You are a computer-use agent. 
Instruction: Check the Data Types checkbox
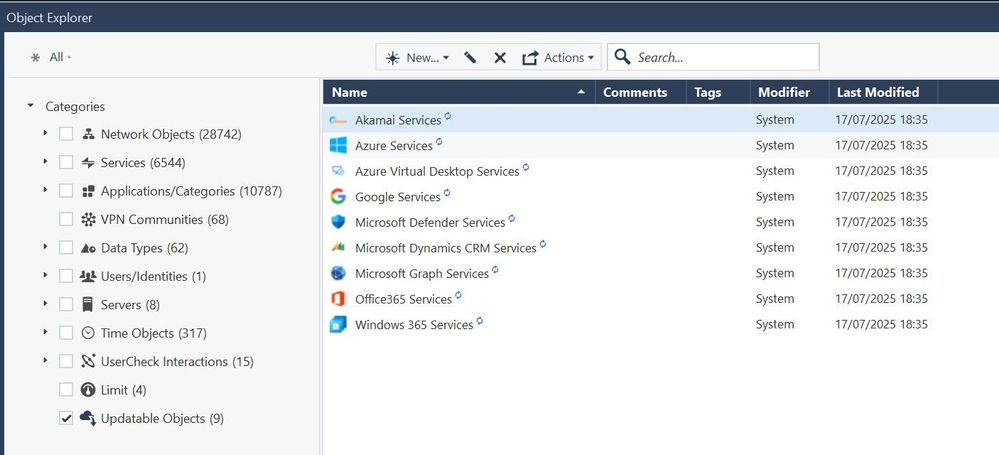point(66,247)
